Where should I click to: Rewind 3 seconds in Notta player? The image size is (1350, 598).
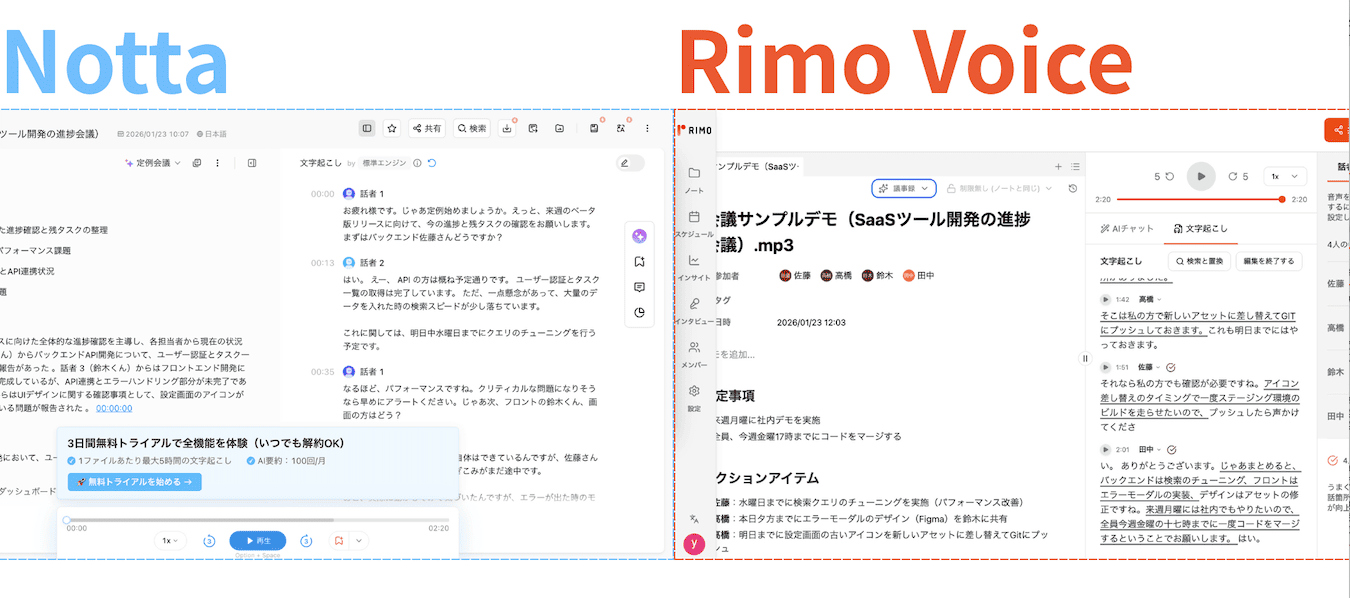click(209, 541)
